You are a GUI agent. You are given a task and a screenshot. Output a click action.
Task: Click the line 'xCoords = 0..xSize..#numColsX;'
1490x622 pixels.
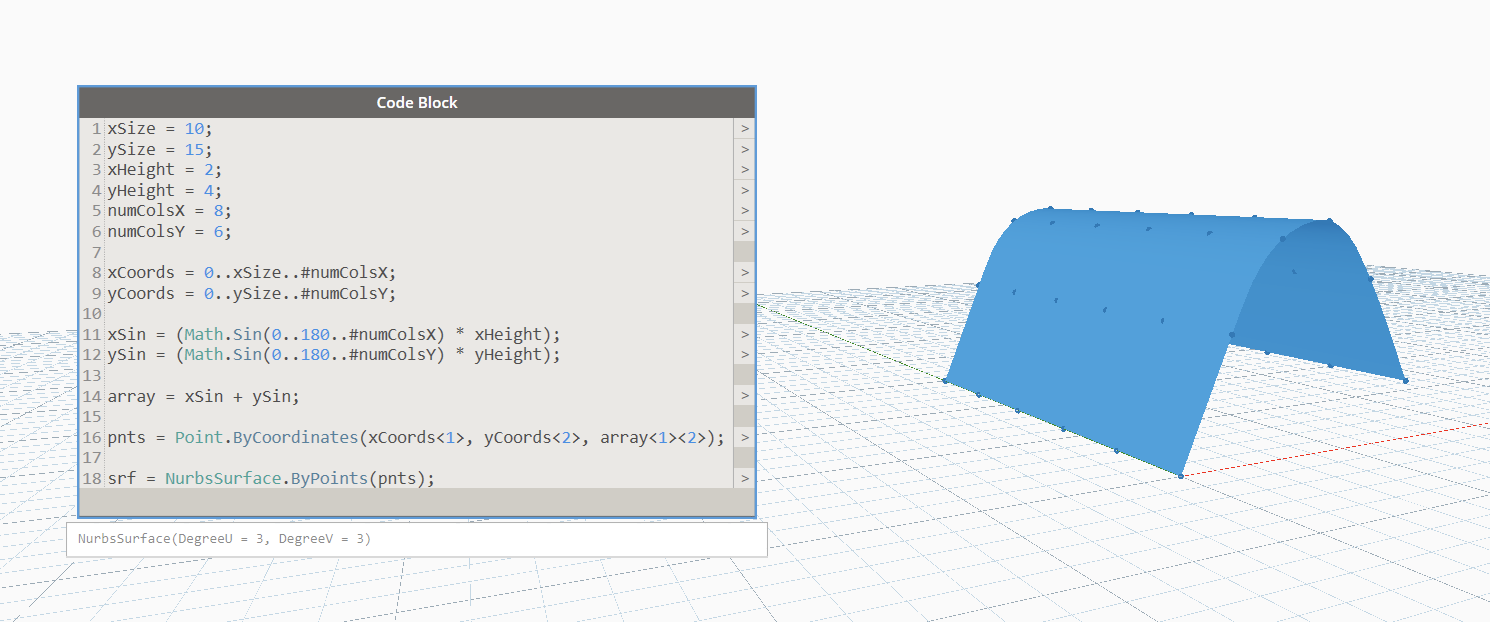(x=252, y=273)
